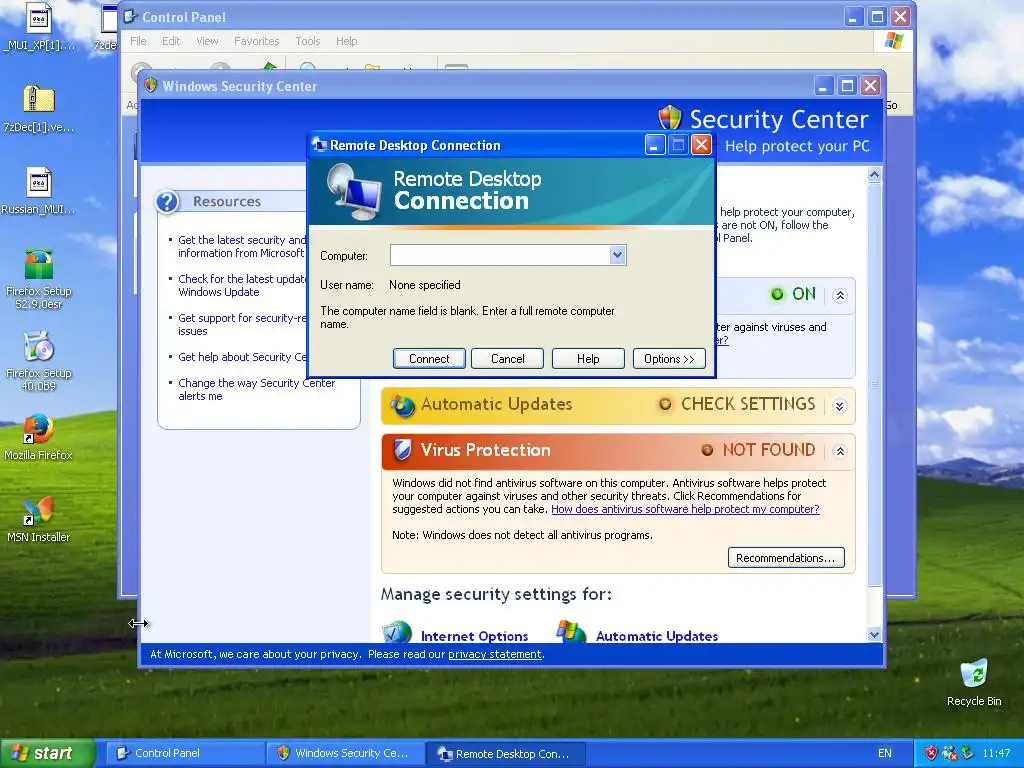Screen dimensions: 1024x768
Task: Minimize the Remote Desktop Connection dialog
Action: pos(654,145)
